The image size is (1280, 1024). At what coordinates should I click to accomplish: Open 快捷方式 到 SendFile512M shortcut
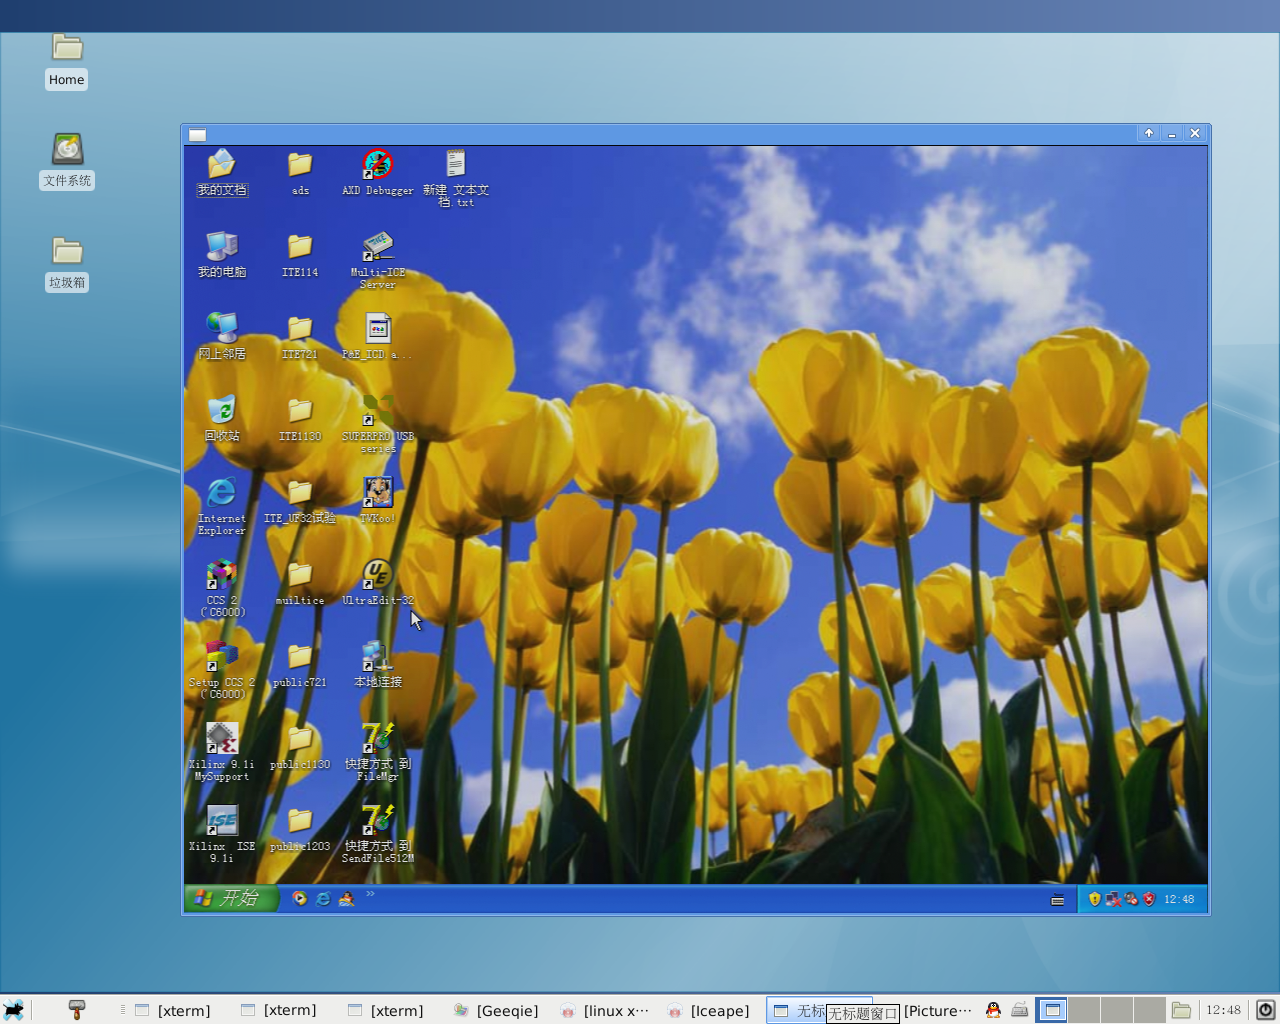click(x=377, y=834)
